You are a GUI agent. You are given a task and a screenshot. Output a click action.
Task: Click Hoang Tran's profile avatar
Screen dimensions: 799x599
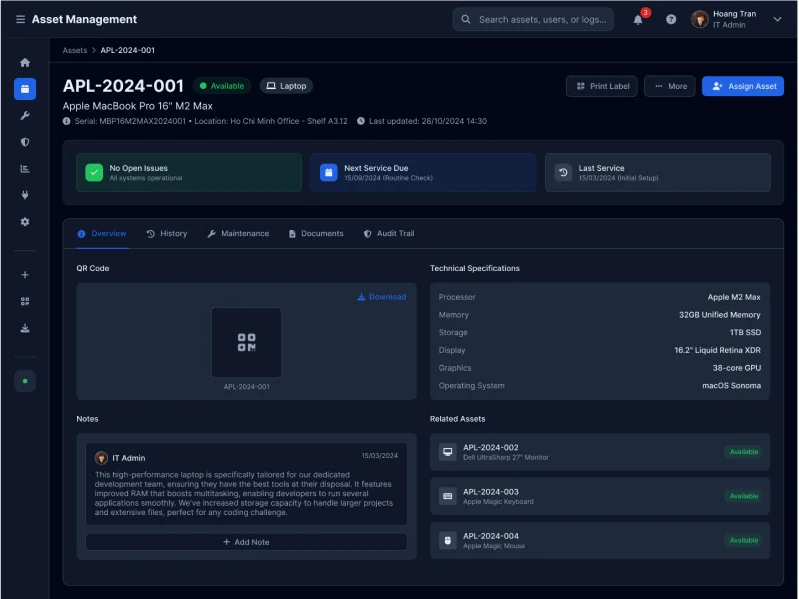point(700,19)
